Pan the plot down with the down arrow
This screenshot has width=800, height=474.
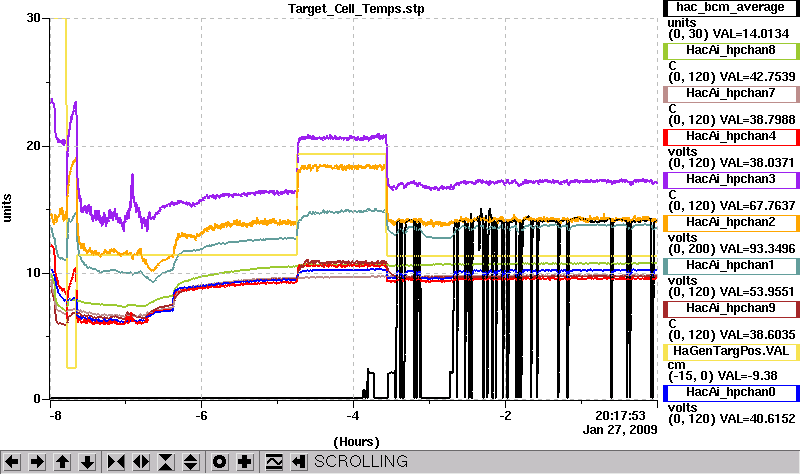(87, 462)
